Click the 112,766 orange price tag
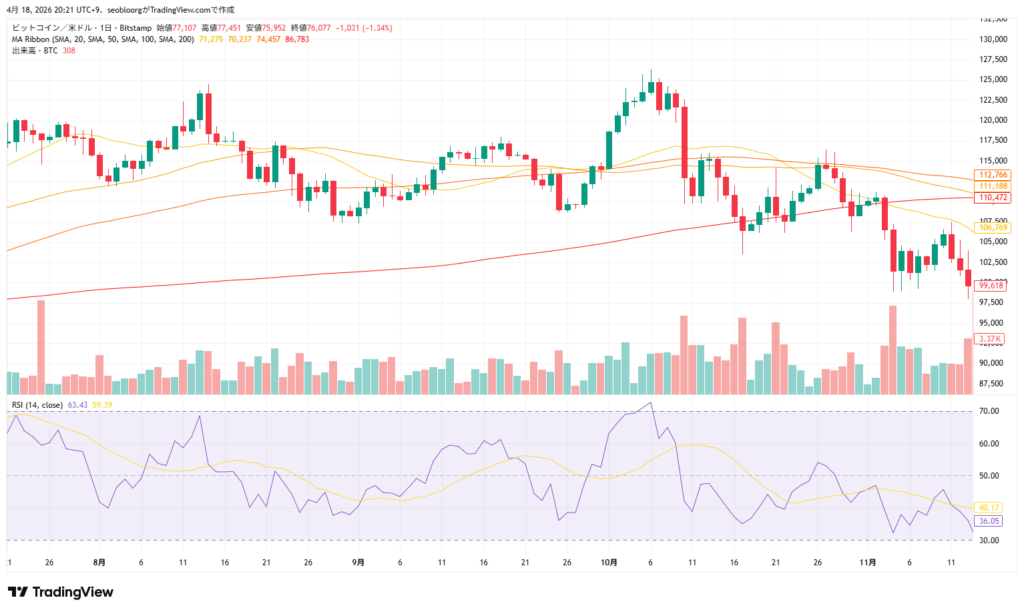Viewport: 1024px width, 612px height. point(991,174)
